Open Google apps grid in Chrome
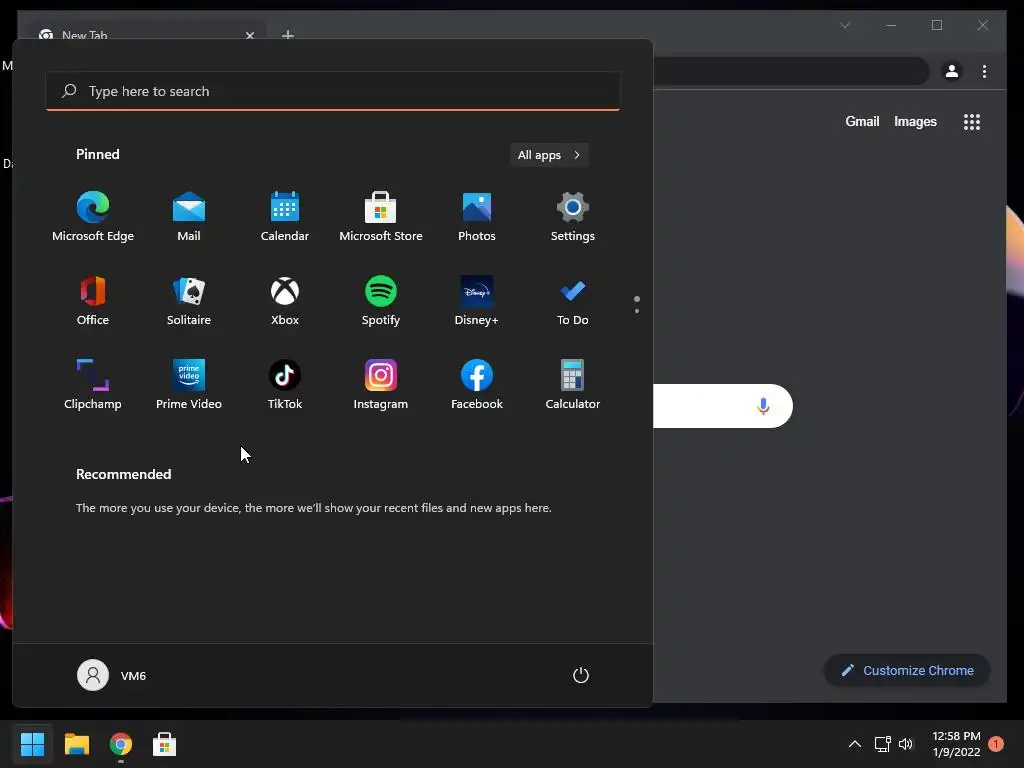This screenshot has height=768, width=1024. [x=972, y=121]
